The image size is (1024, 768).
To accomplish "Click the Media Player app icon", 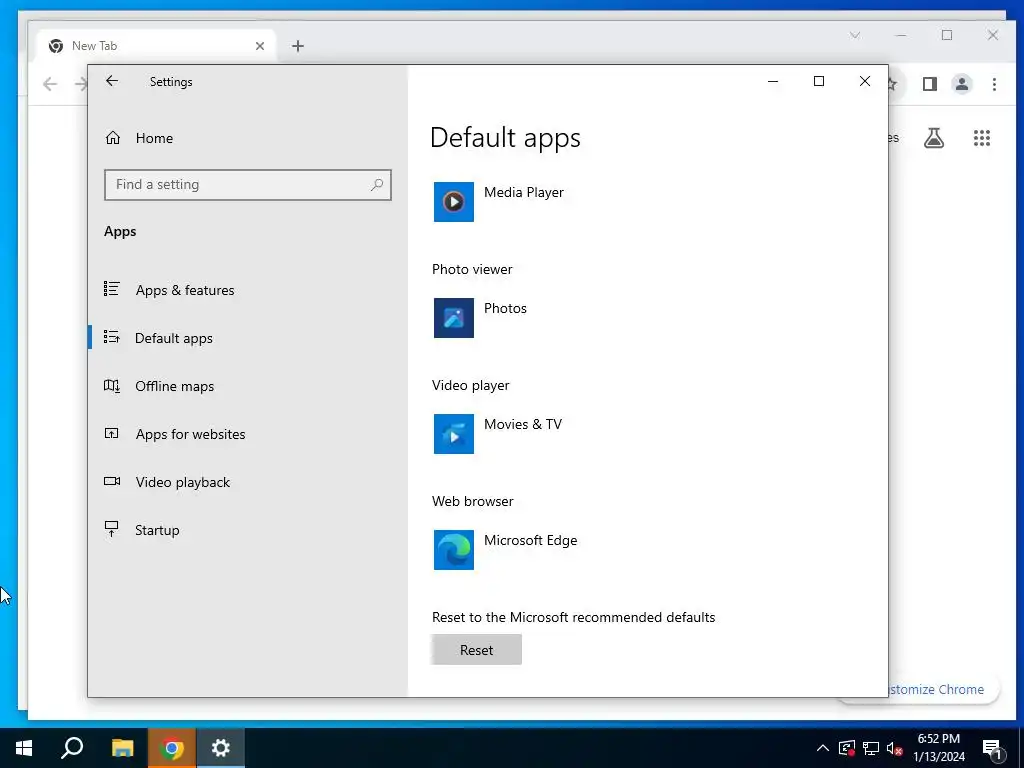I will point(454,202).
